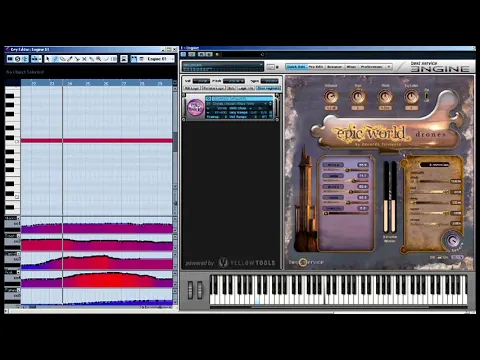Adjust the Volume knob
Viewport: 480px width, 360px height.
[331, 97]
